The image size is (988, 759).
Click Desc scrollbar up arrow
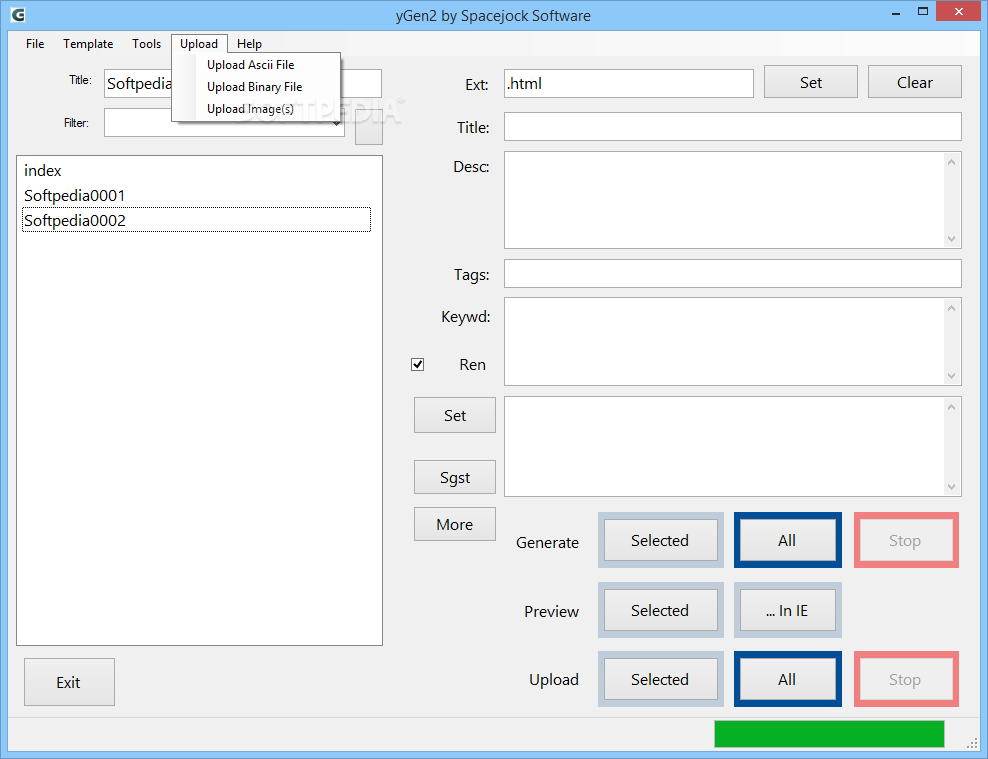(x=951, y=162)
